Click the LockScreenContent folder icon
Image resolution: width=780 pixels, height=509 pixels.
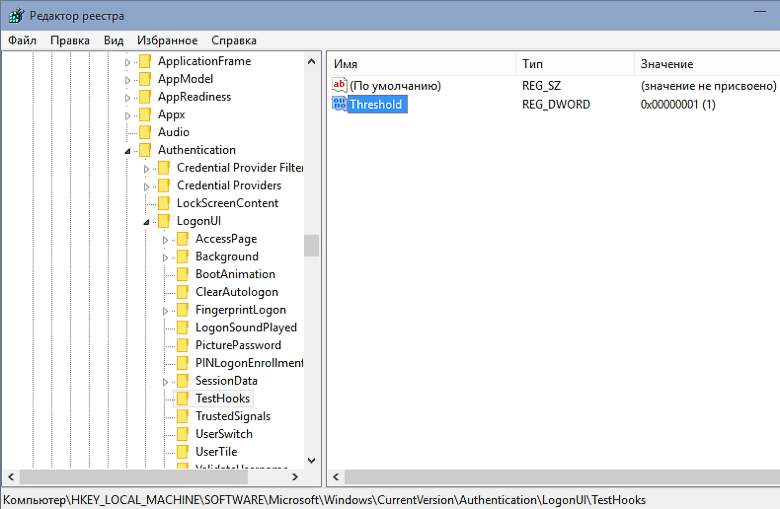[164, 203]
